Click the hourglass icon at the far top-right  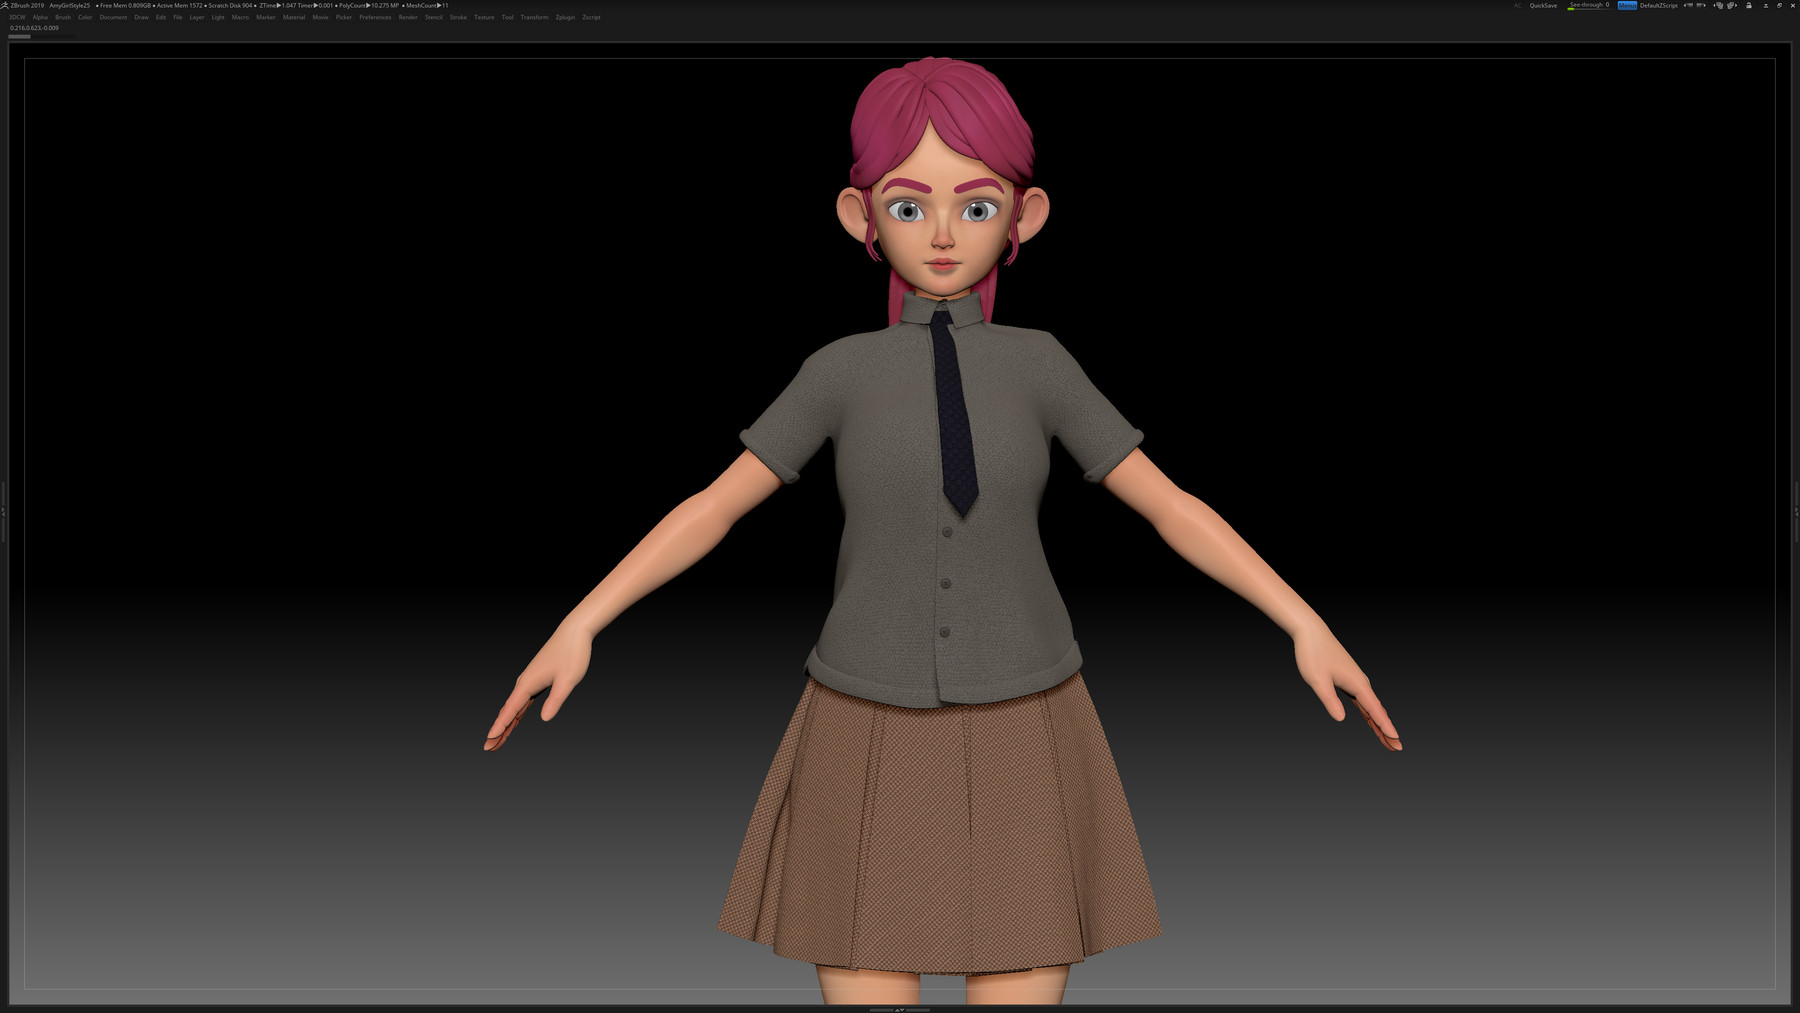[x=1766, y=6]
